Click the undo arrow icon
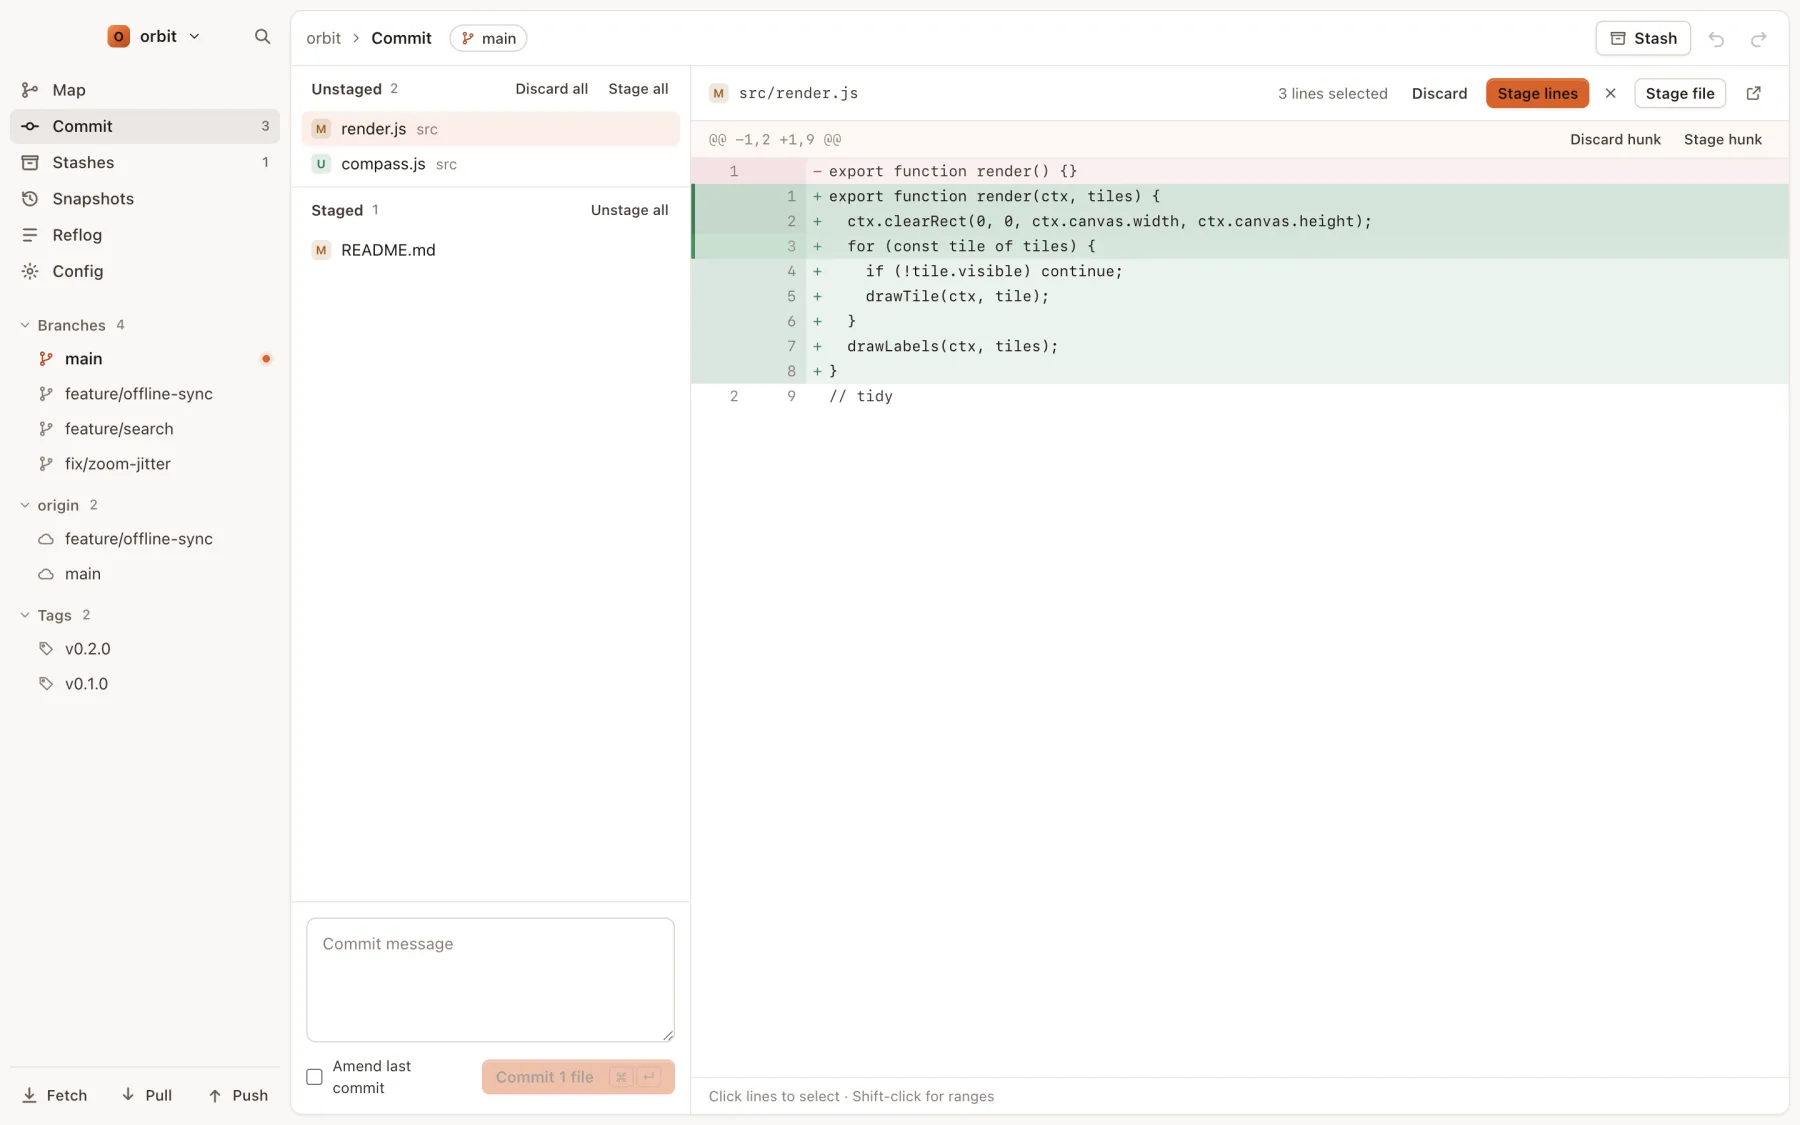 1716,39
